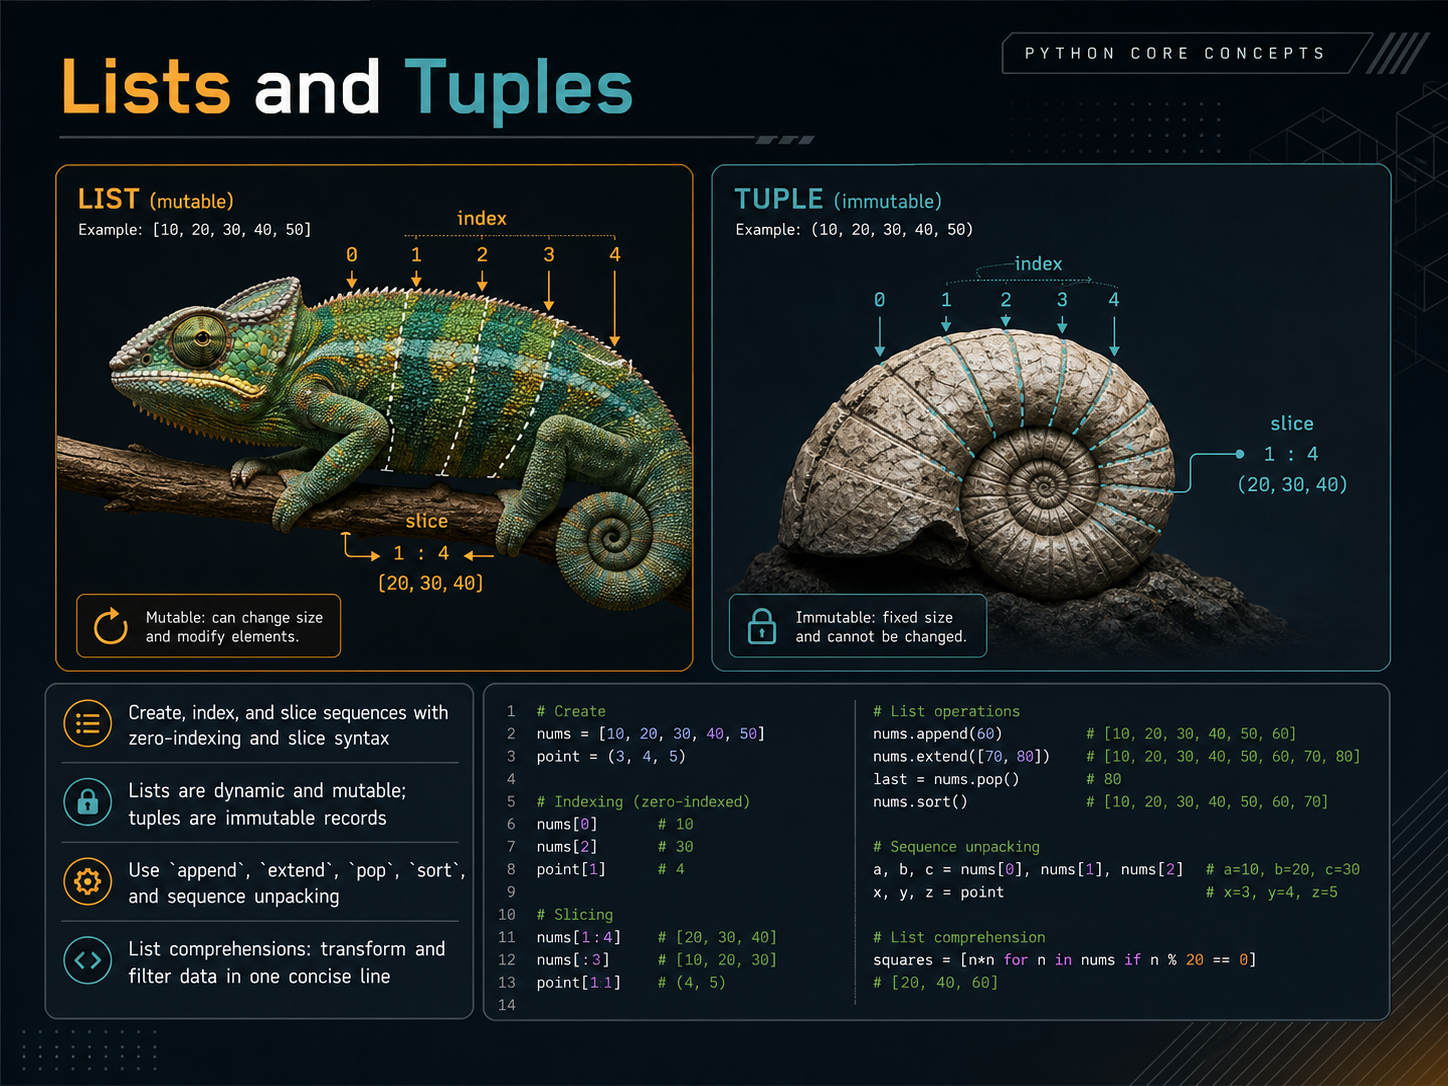Viewport: 1448px width, 1086px height.
Task: Click the "TUPLE (immutable)" panel heading
Action: 838,199
